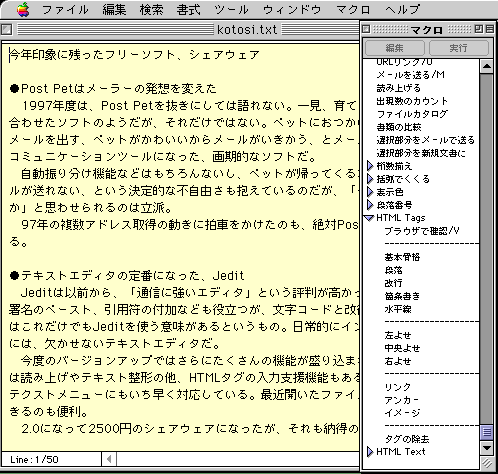Expand the 表示色 macro group
This screenshot has width=498, height=474.
[x=370, y=192]
